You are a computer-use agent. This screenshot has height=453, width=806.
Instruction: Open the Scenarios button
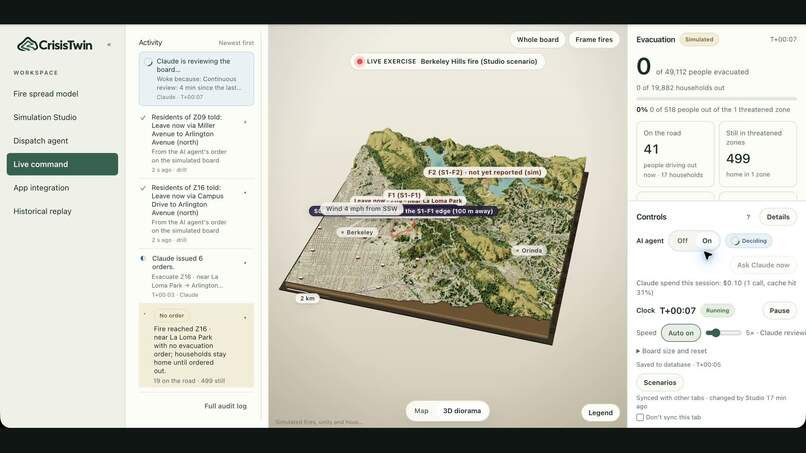(660, 383)
